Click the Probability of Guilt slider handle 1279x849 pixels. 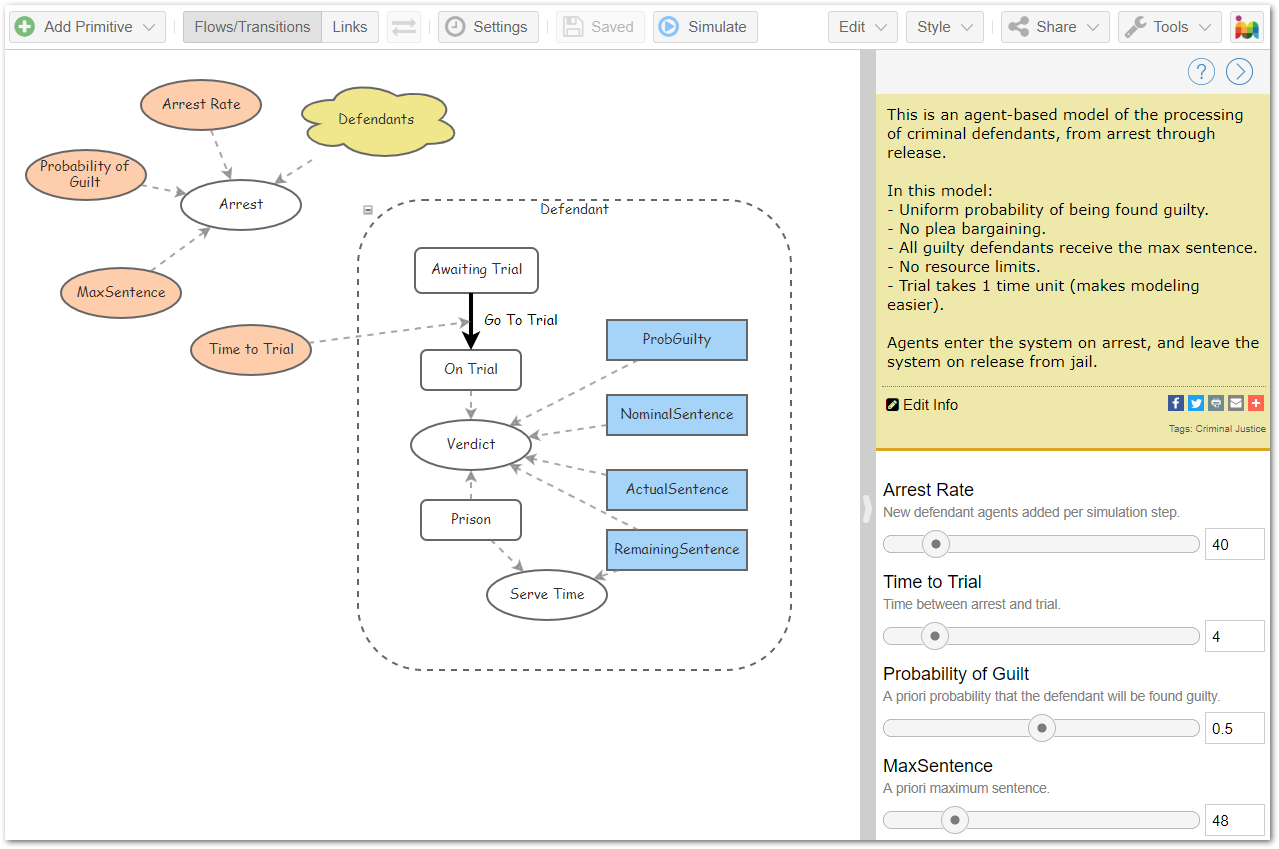1042,728
